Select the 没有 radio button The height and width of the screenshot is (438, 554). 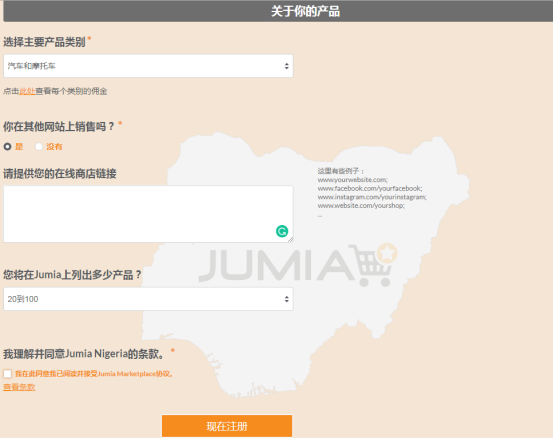pos(39,147)
